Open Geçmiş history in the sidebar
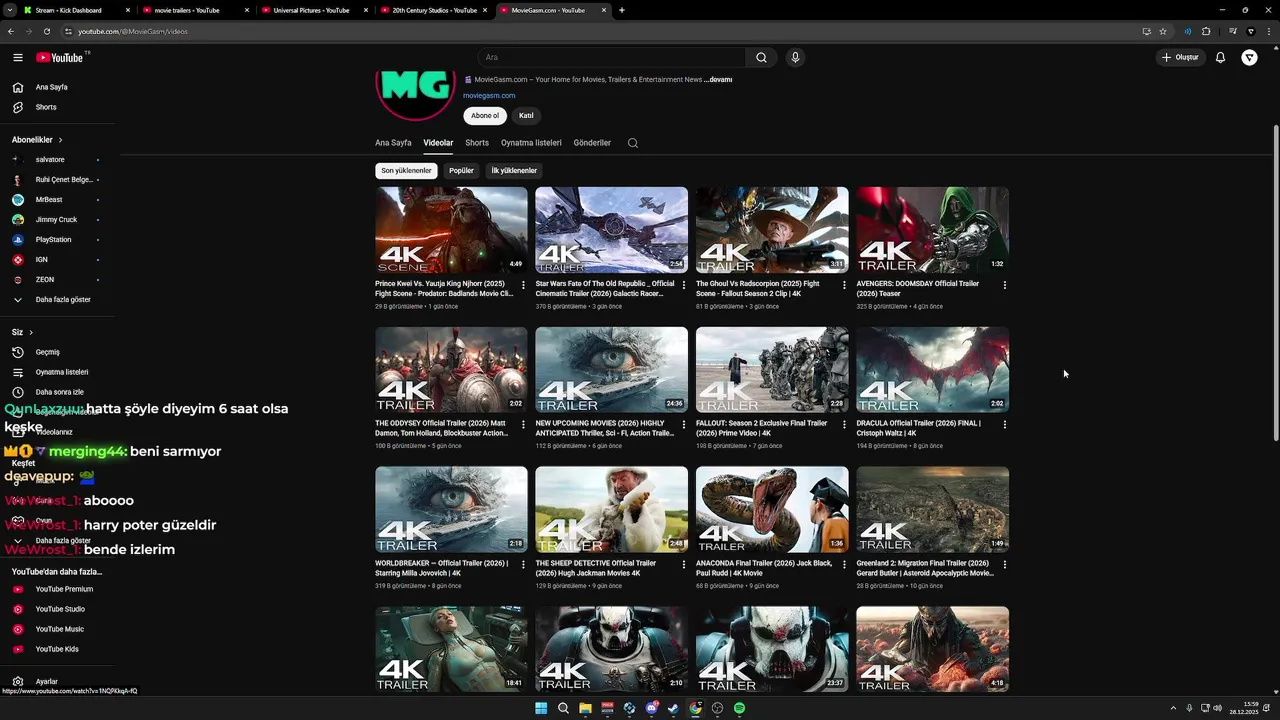 (48, 352)
